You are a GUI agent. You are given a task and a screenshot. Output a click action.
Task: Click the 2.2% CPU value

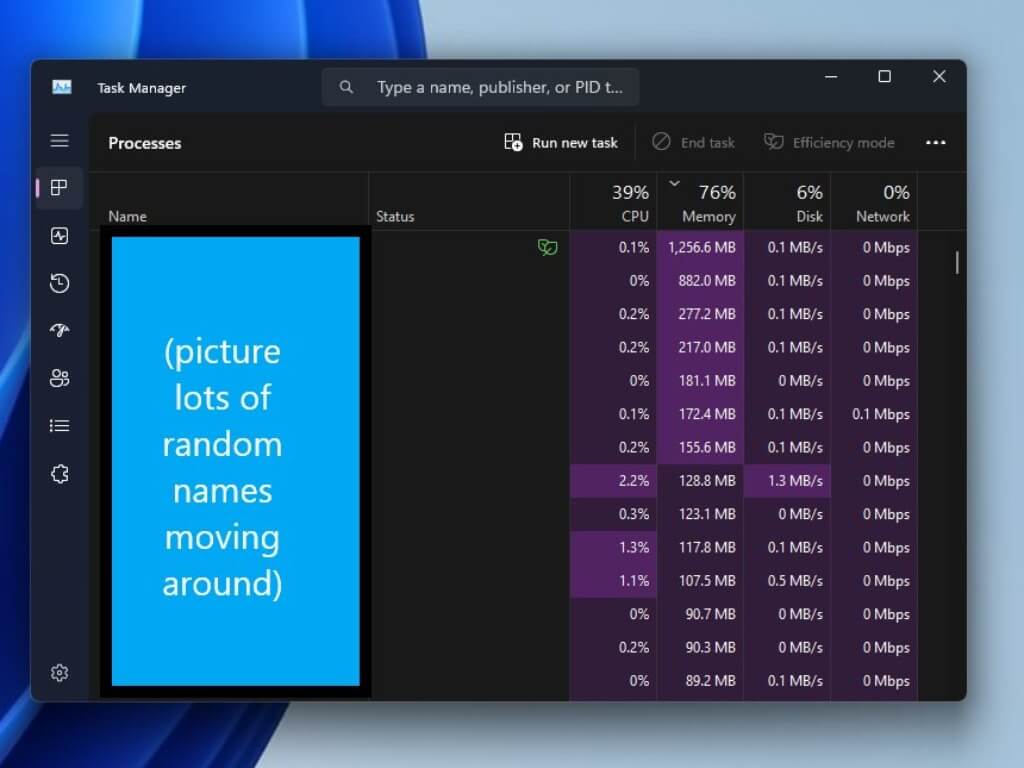634,481
